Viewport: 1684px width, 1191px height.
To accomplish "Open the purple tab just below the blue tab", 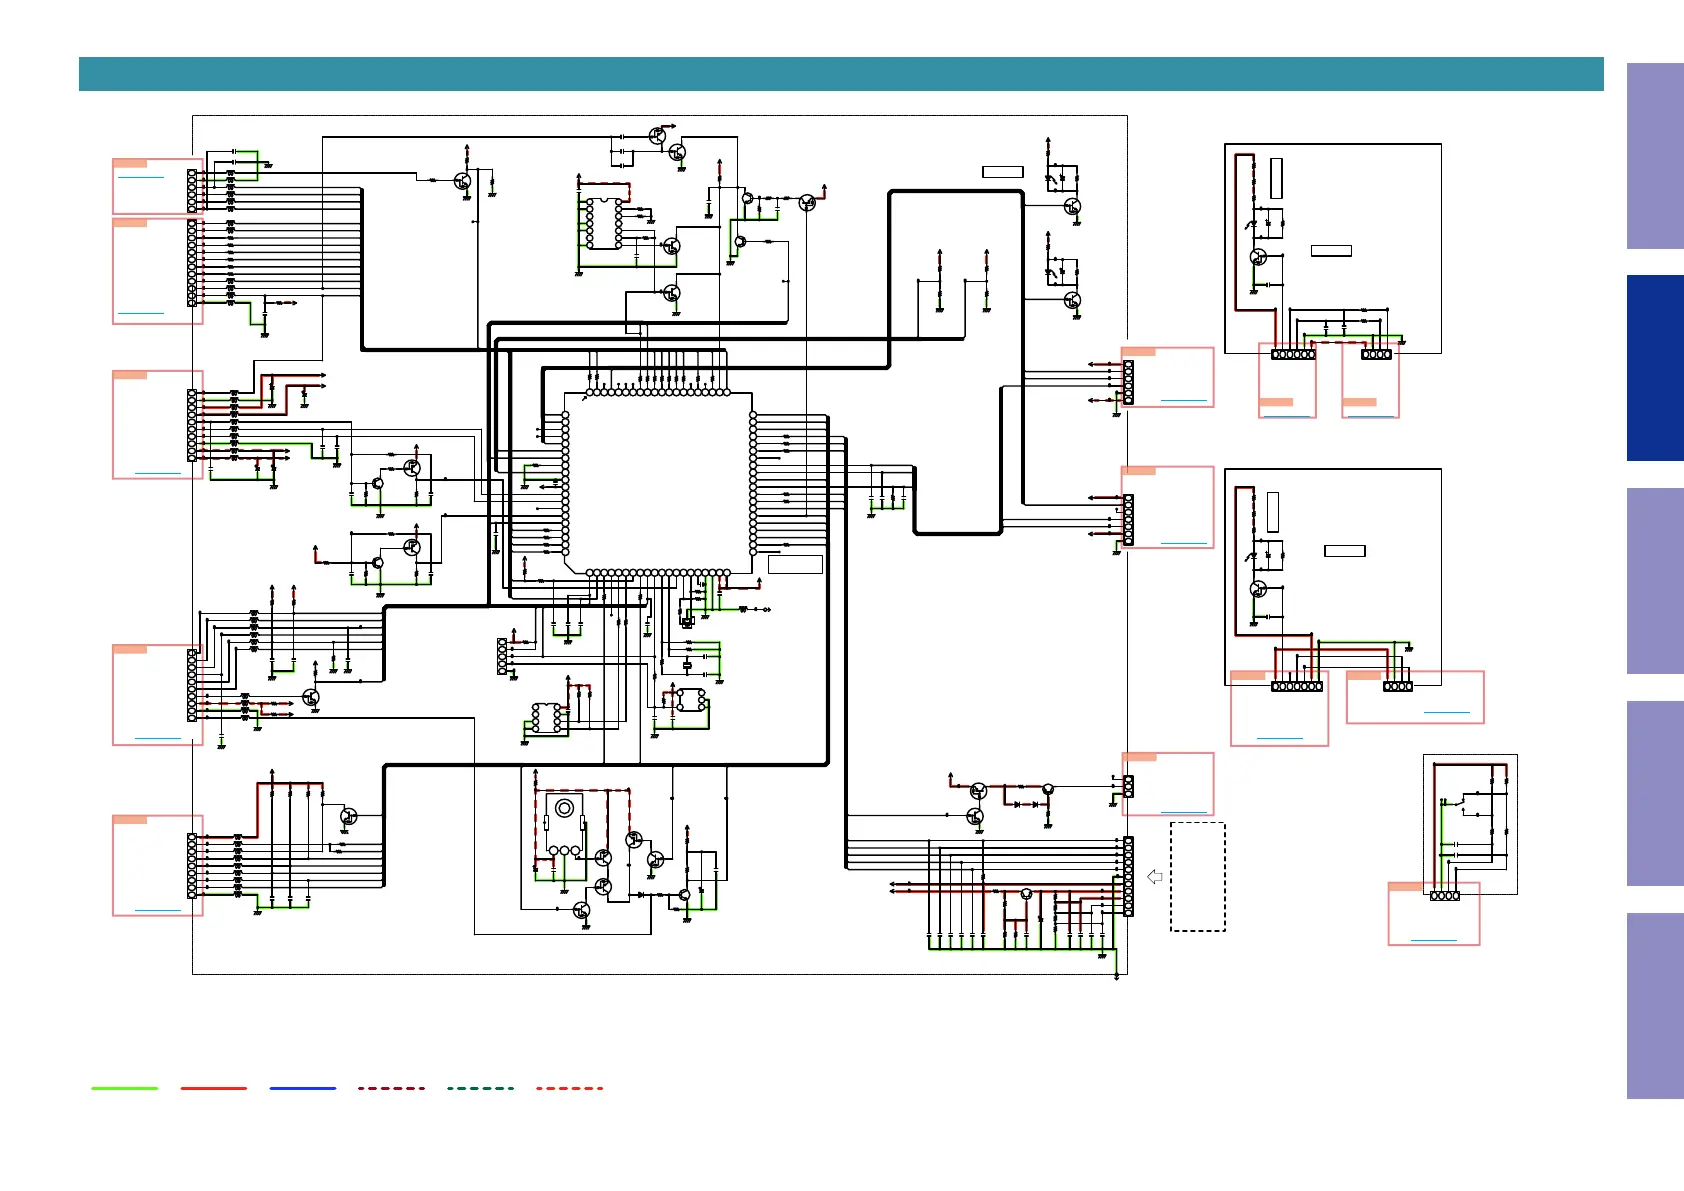I will [x=1655, y=581].
